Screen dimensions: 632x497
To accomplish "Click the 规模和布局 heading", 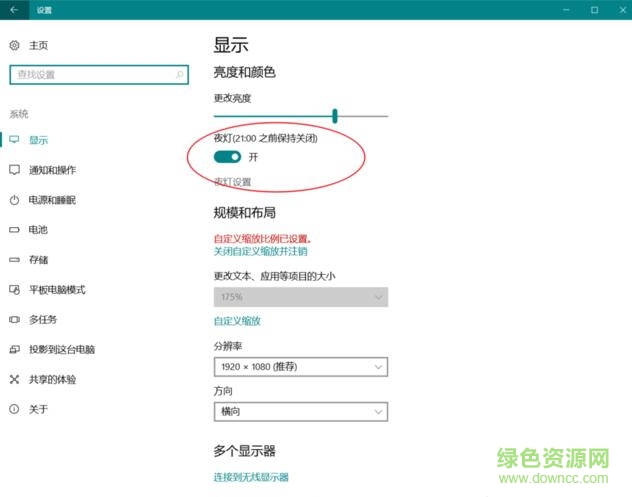I will [x=245, y=212].
